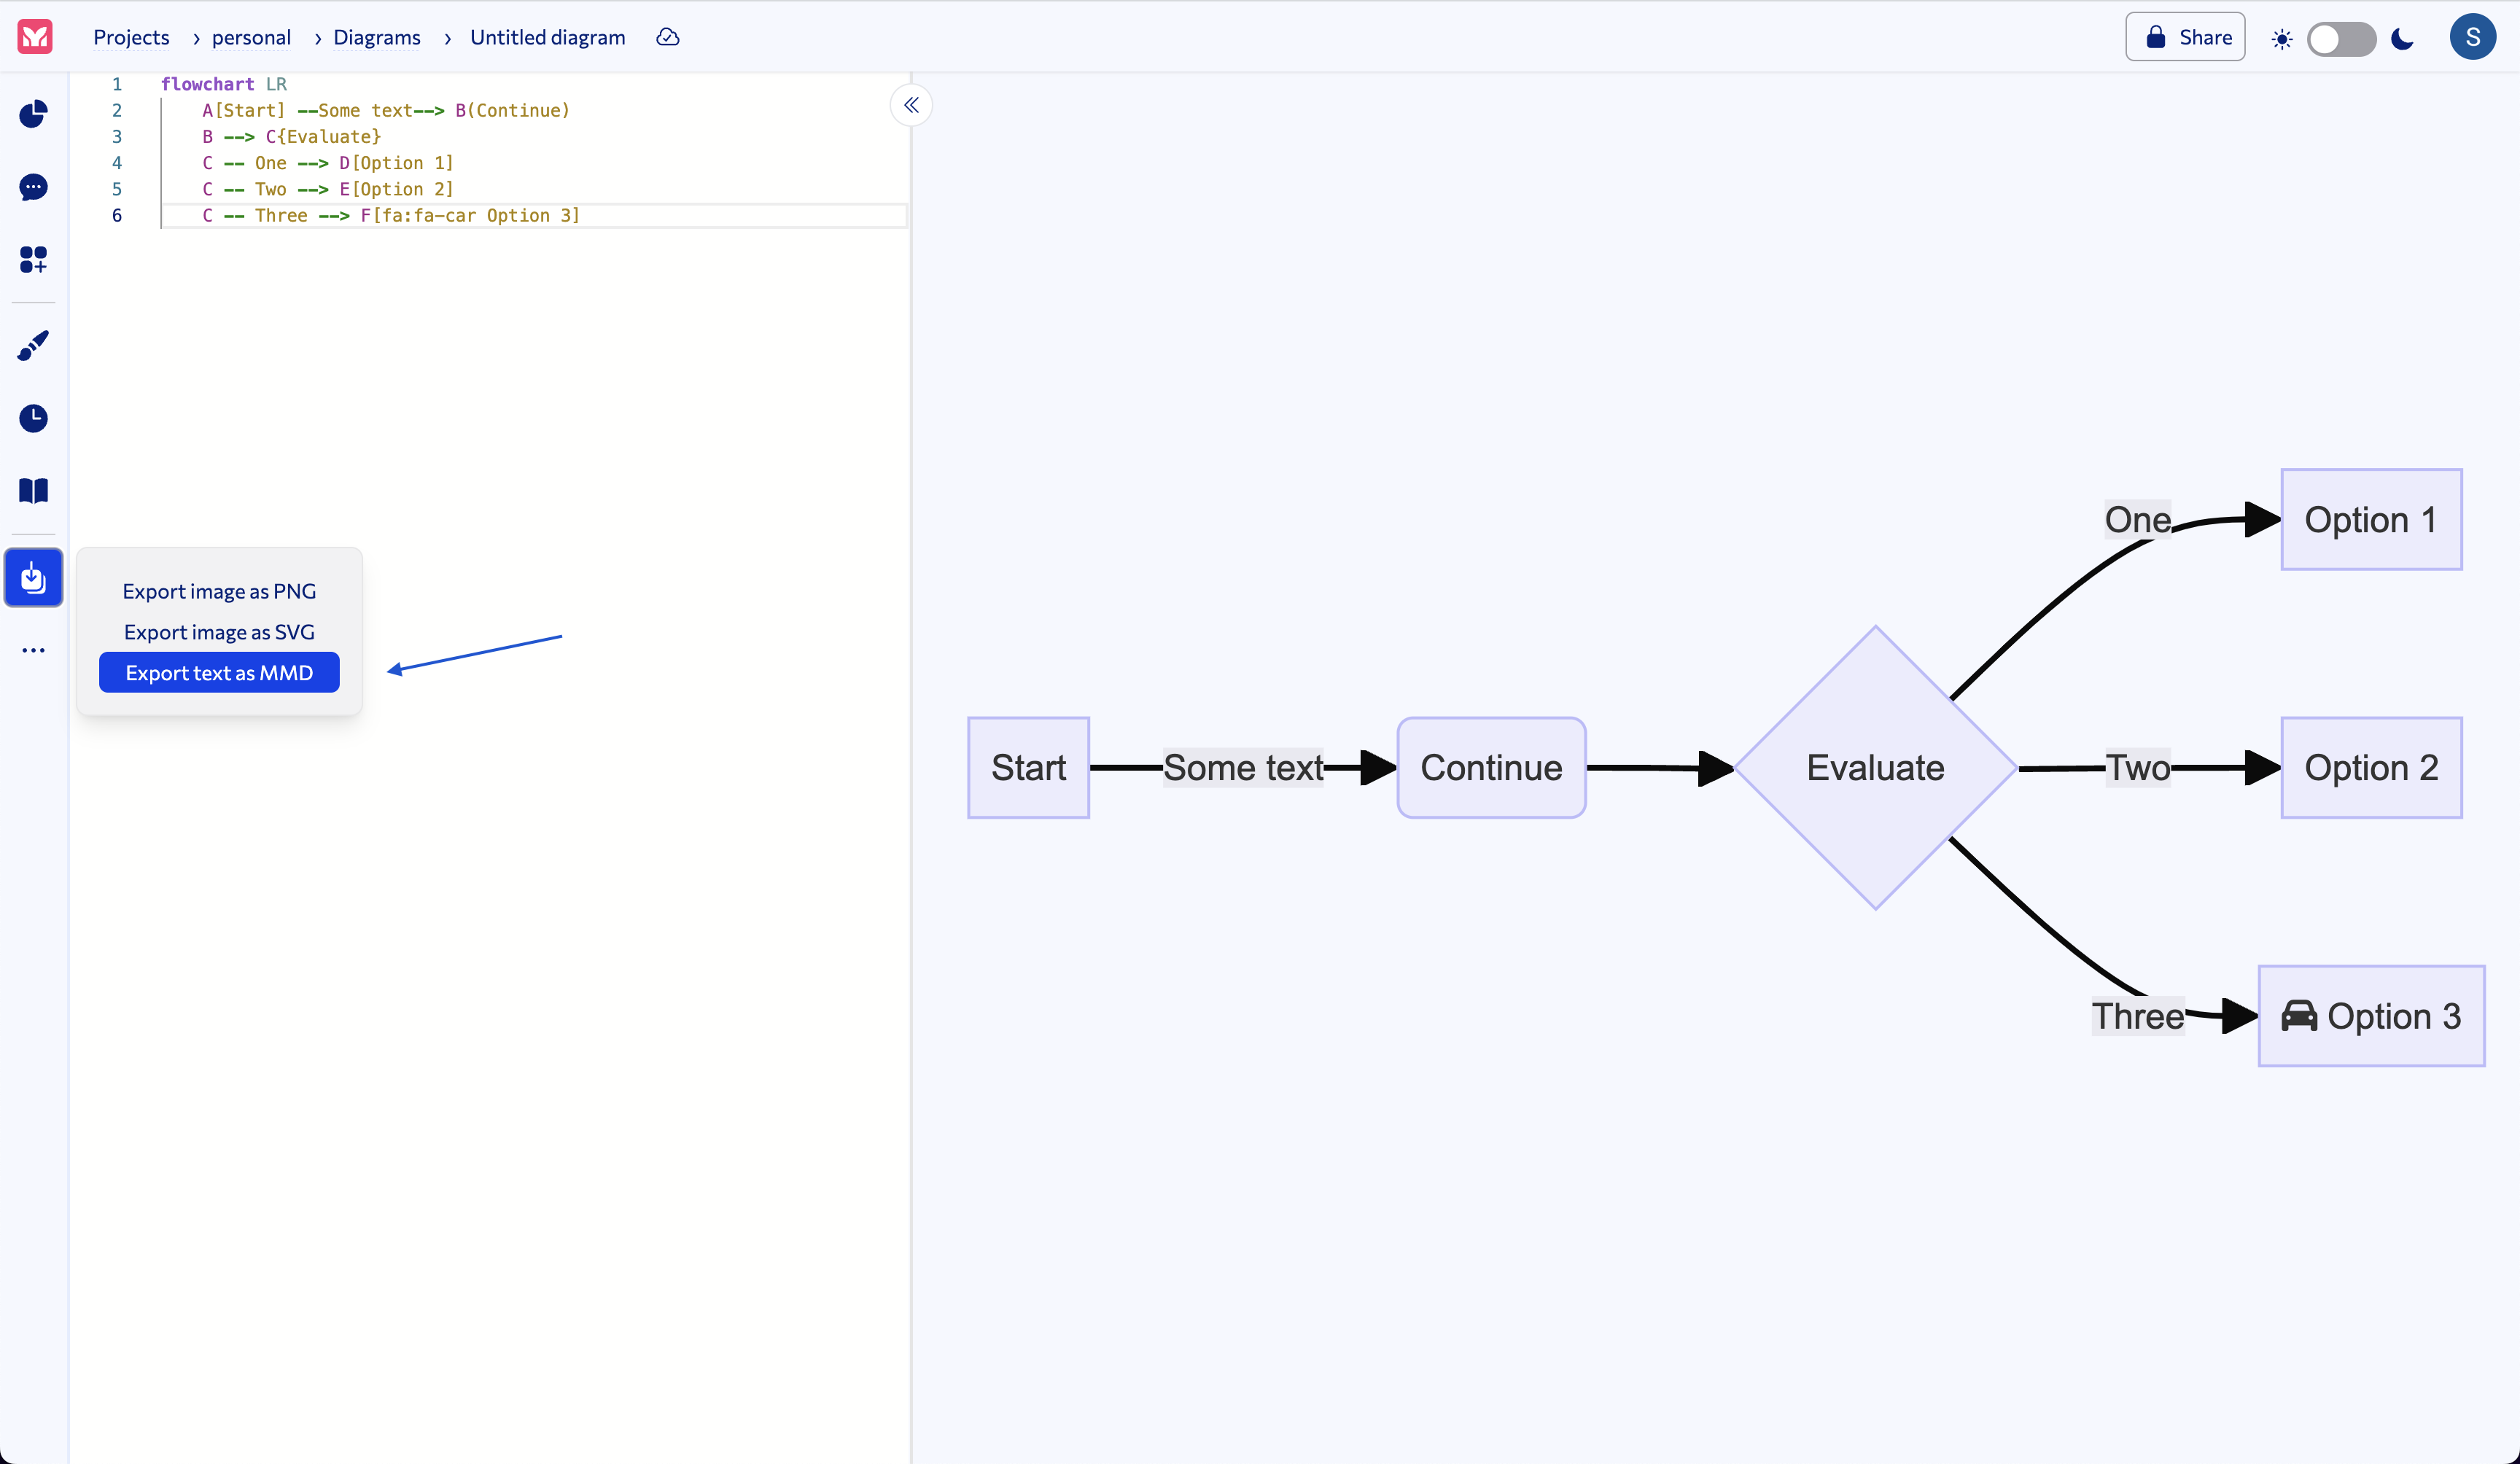Choose Export image as PNG
Screen dimensions: 2520x1464
219,590
